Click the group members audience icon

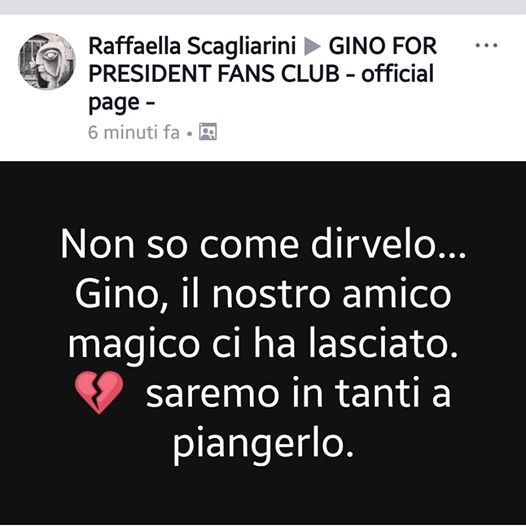(208, 132)
